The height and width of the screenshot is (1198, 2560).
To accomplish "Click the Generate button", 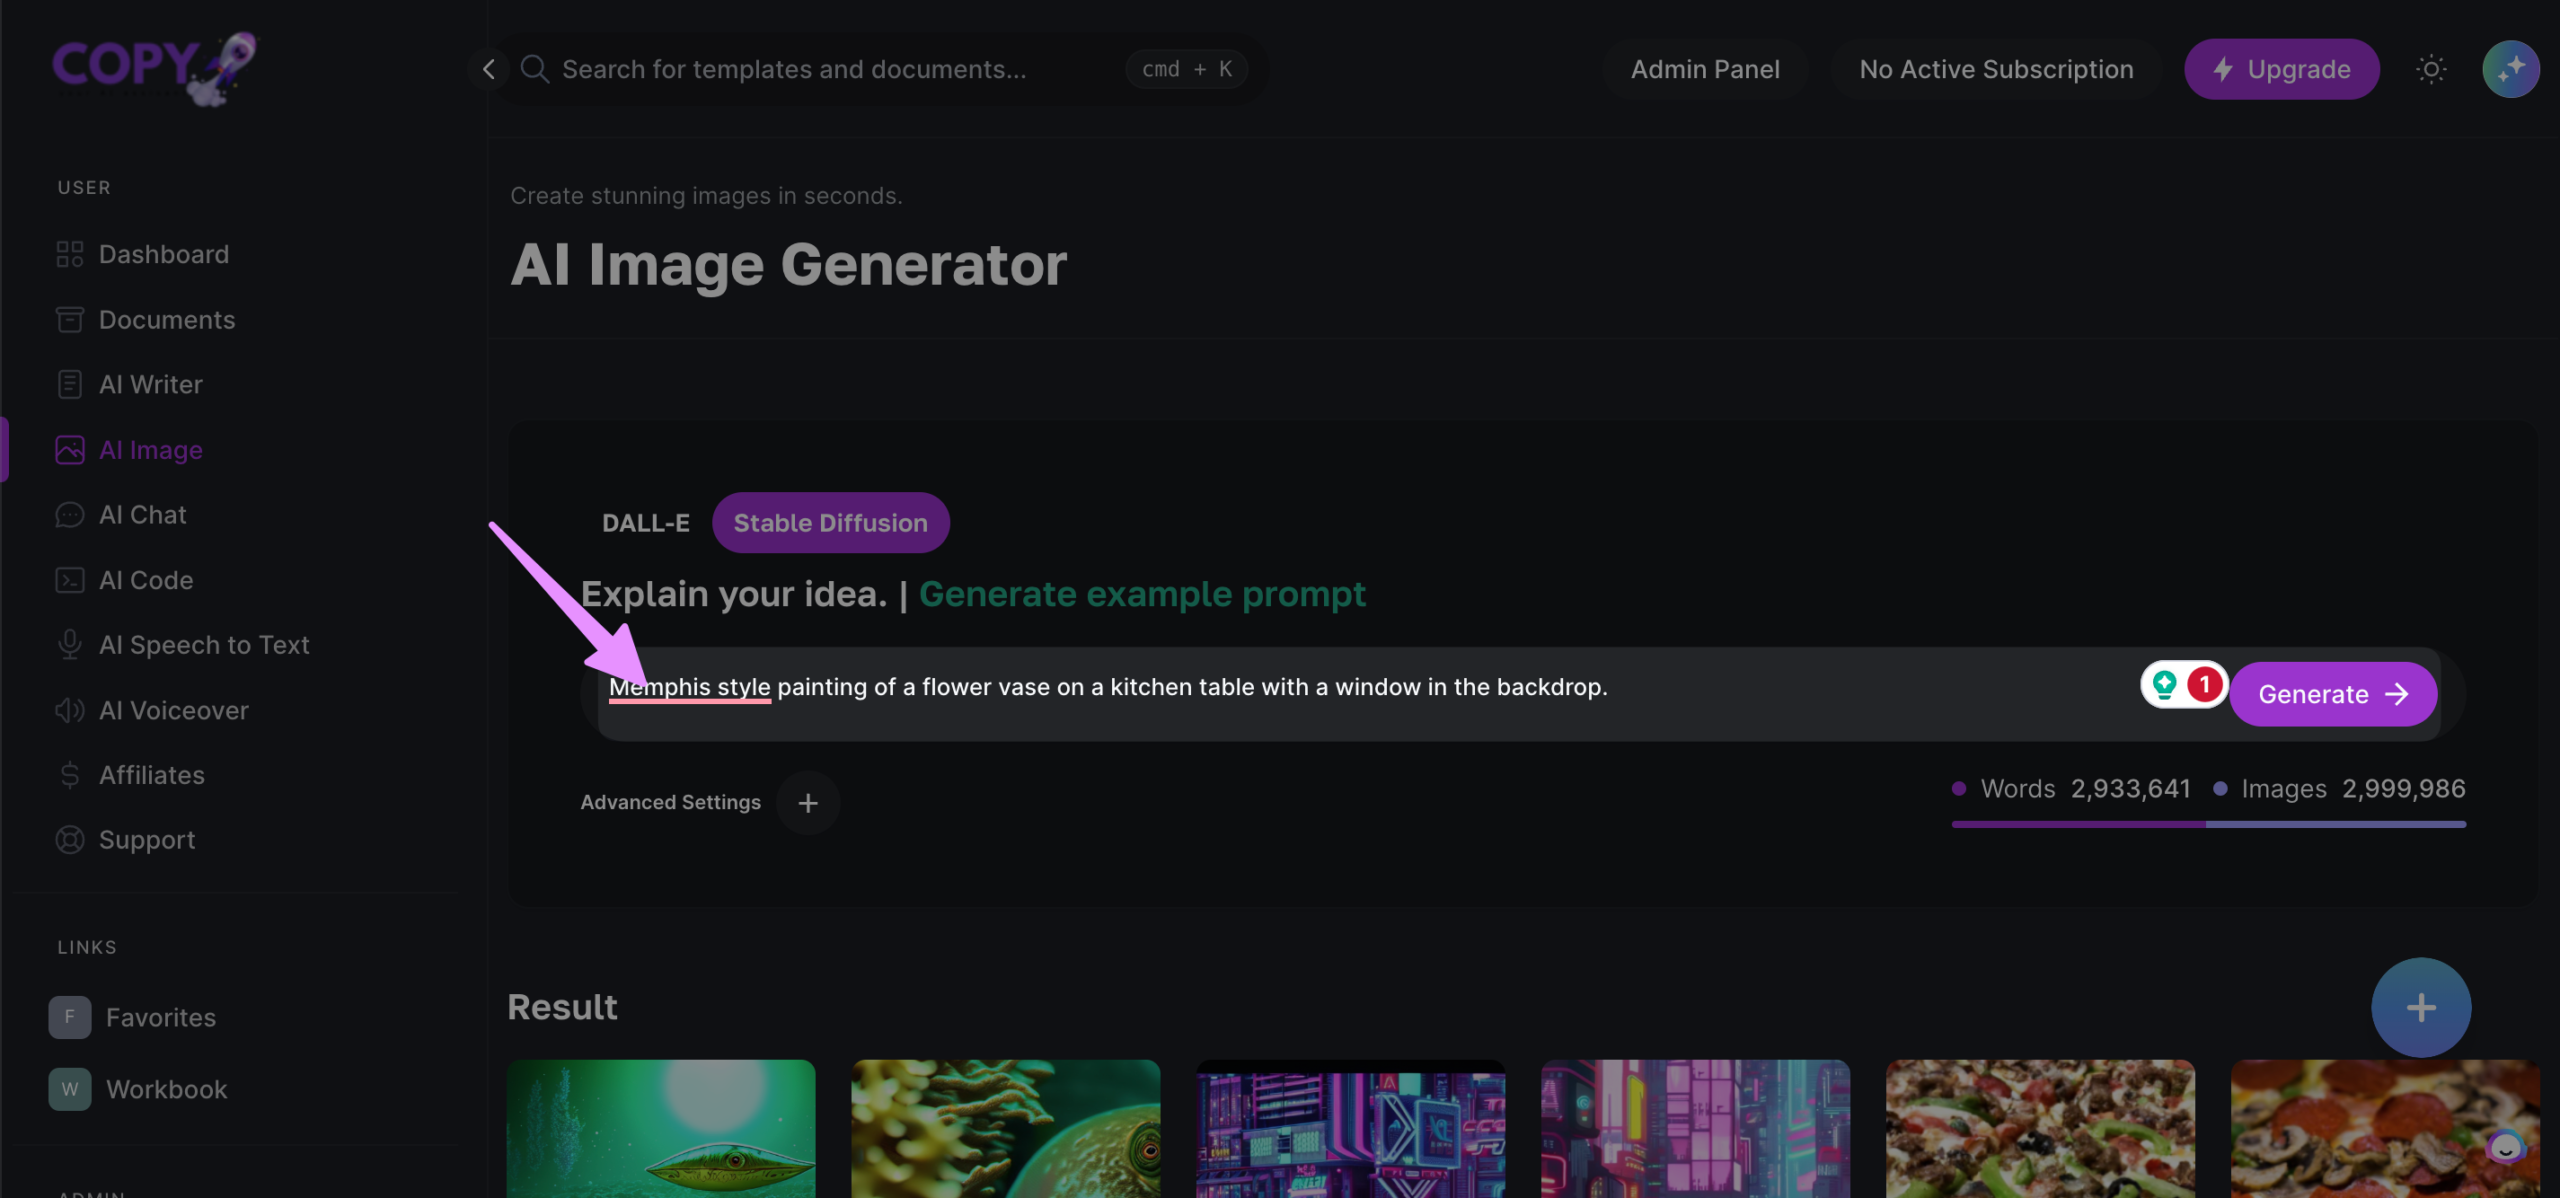I will (x=2332, y=694).
